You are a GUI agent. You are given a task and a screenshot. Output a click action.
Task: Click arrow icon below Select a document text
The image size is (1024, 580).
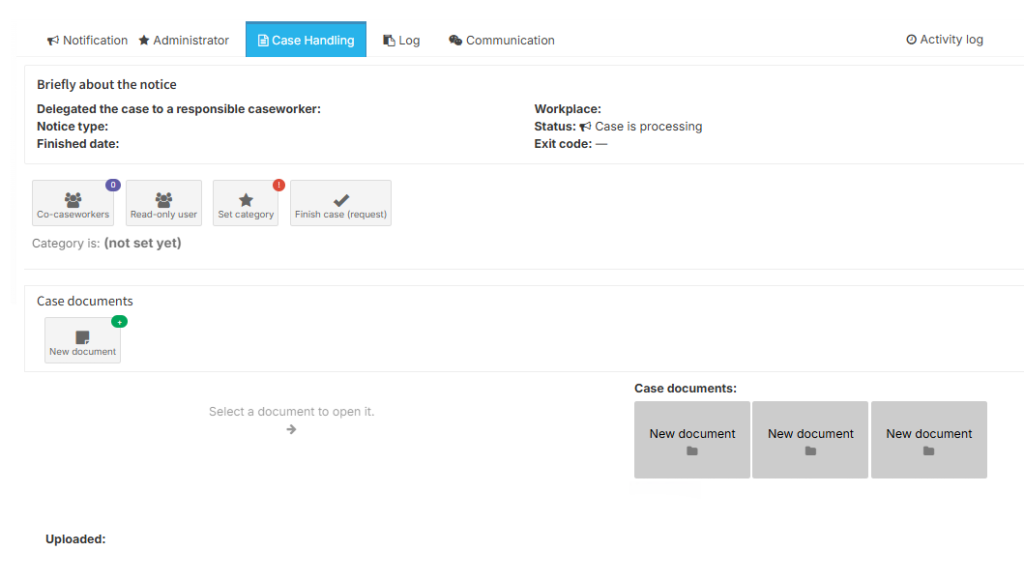(291, 429)
